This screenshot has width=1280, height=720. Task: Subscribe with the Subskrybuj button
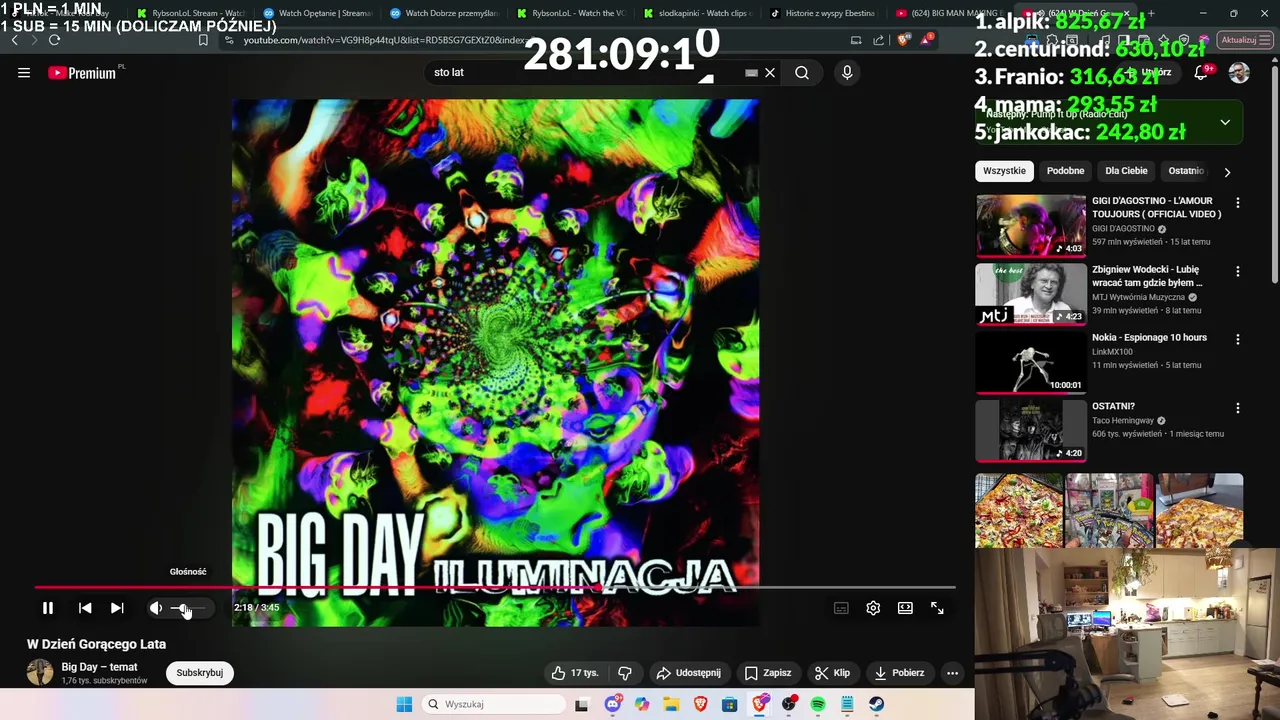[x=200, y=673]
